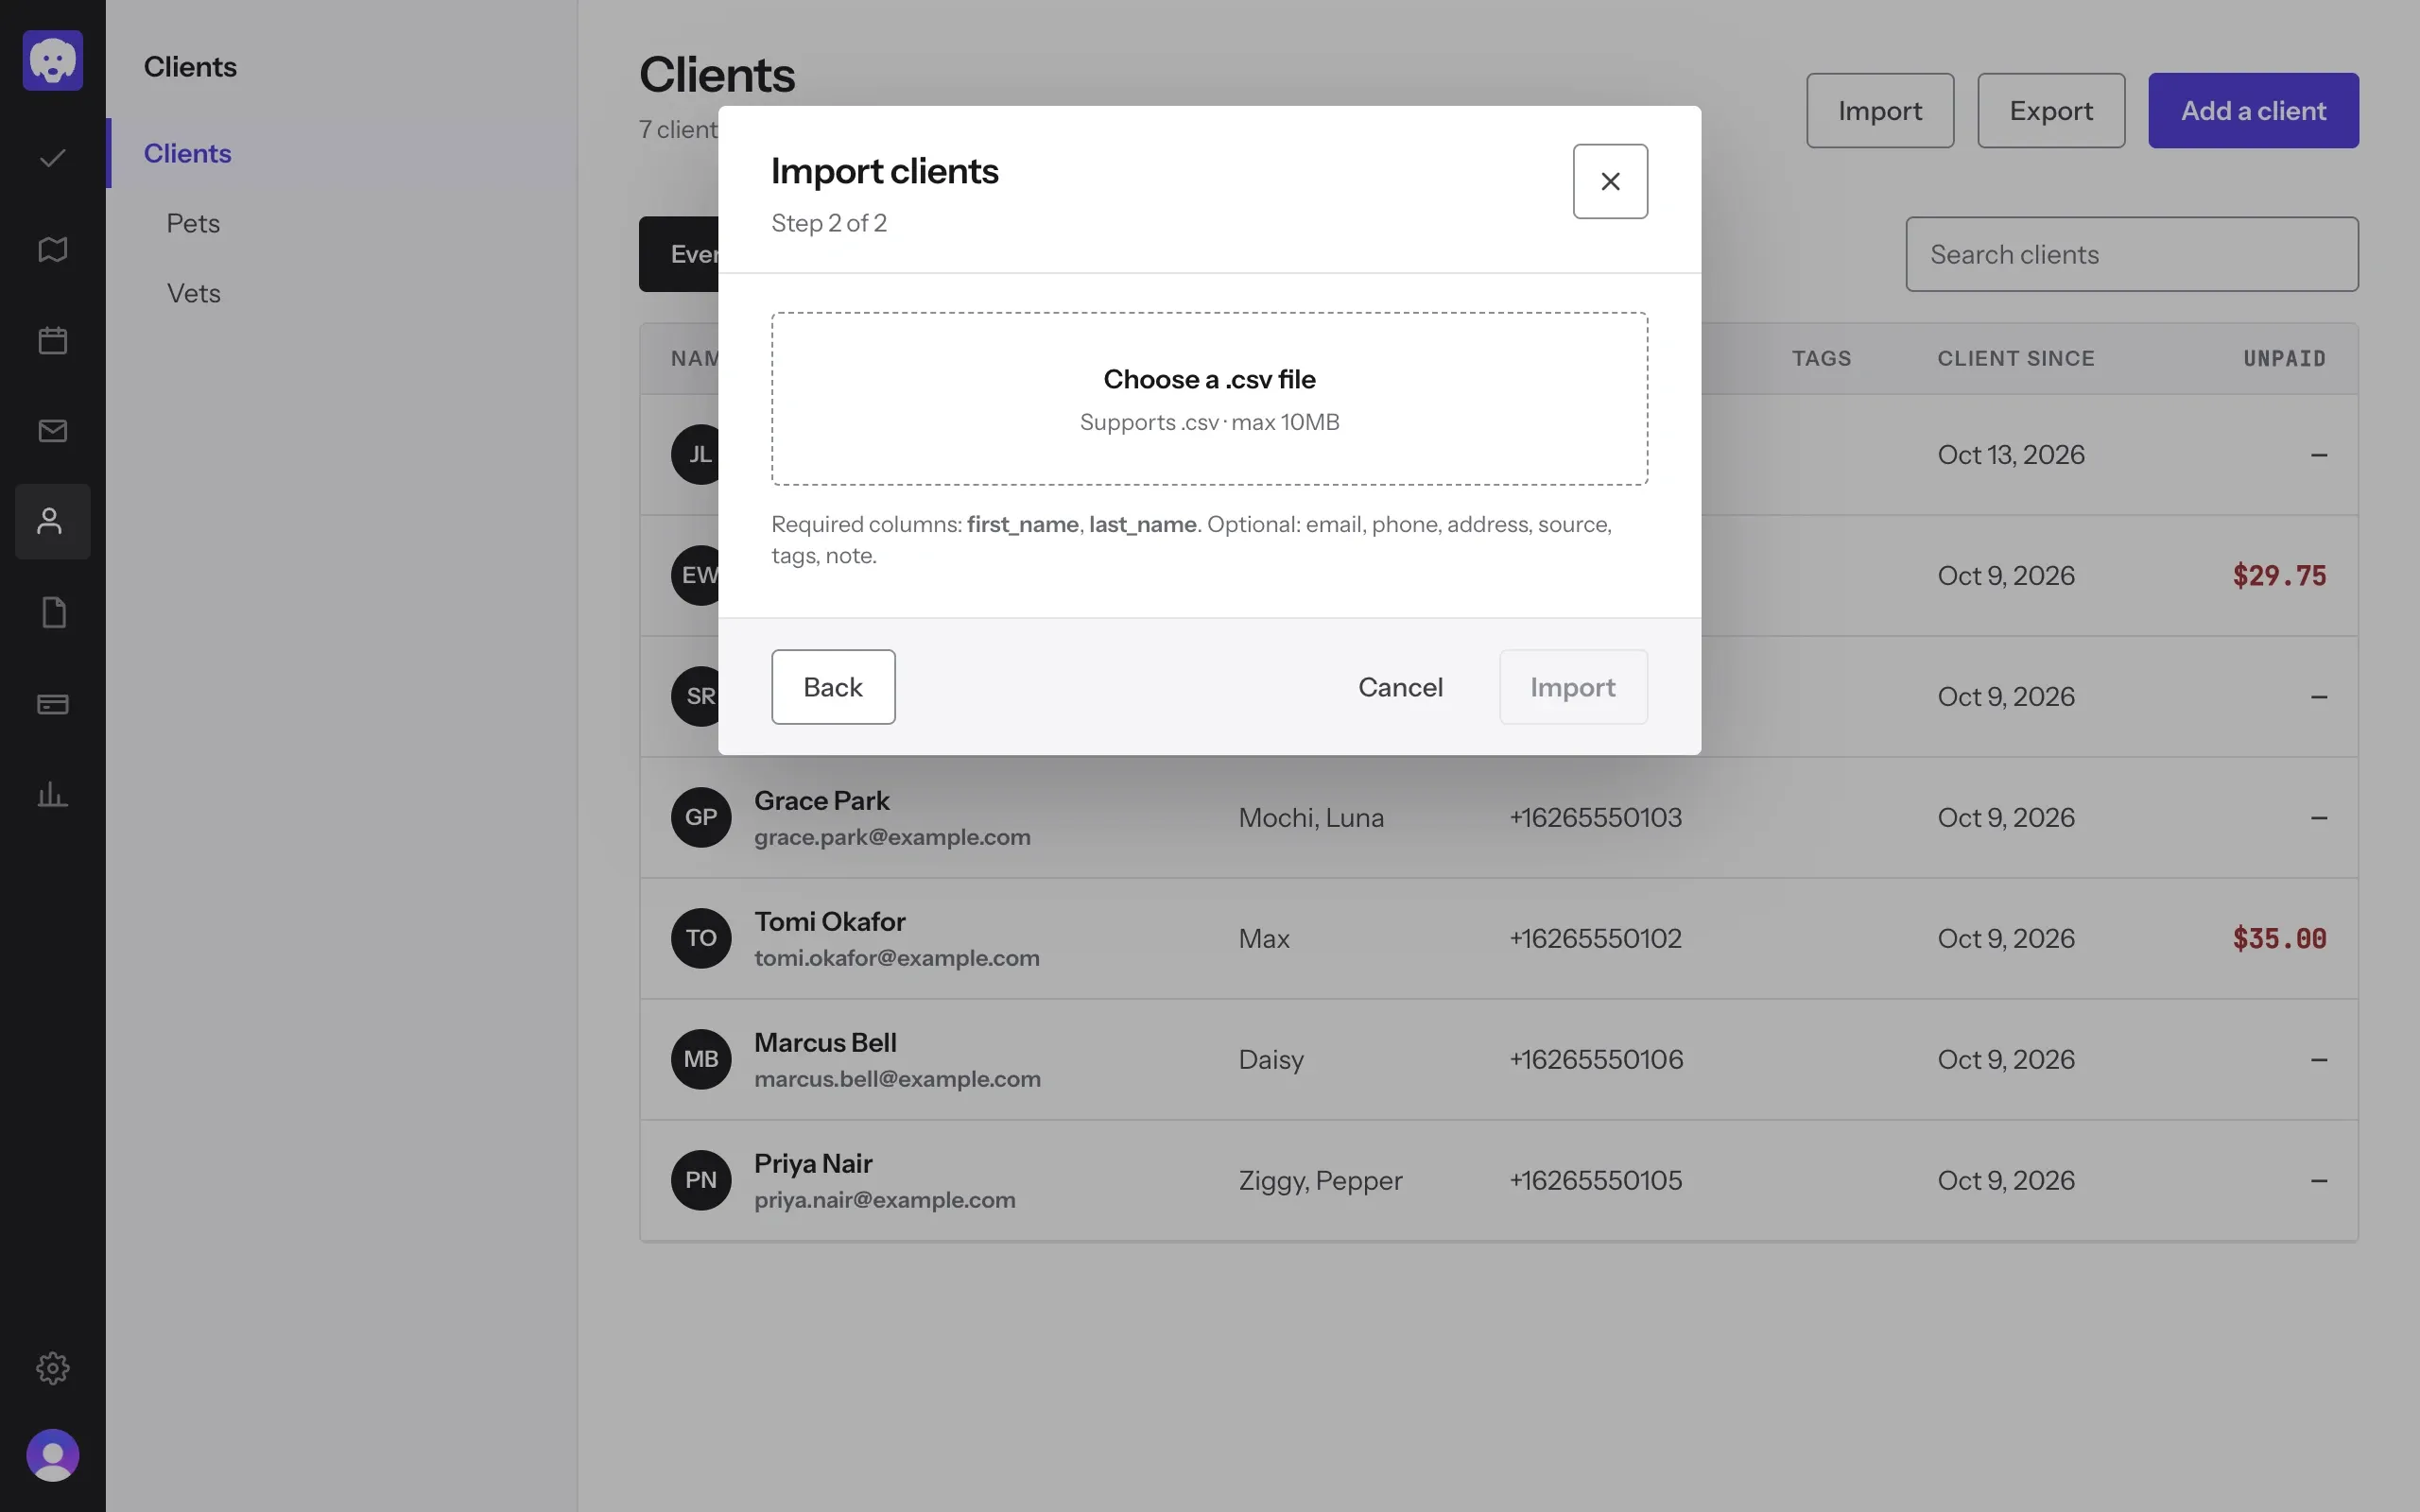Focus the Search clients field
The height and width of the screenshot is (1512, 2420).
pos(2132,254)
